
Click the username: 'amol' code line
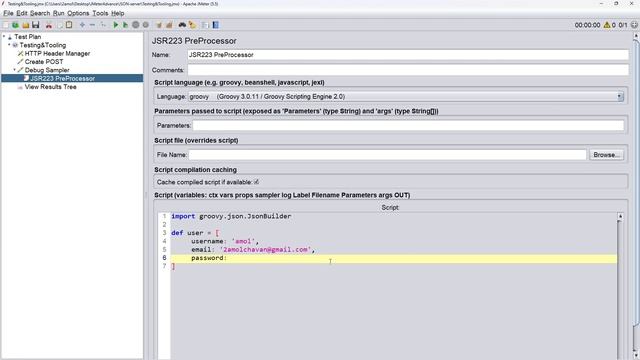225,241
